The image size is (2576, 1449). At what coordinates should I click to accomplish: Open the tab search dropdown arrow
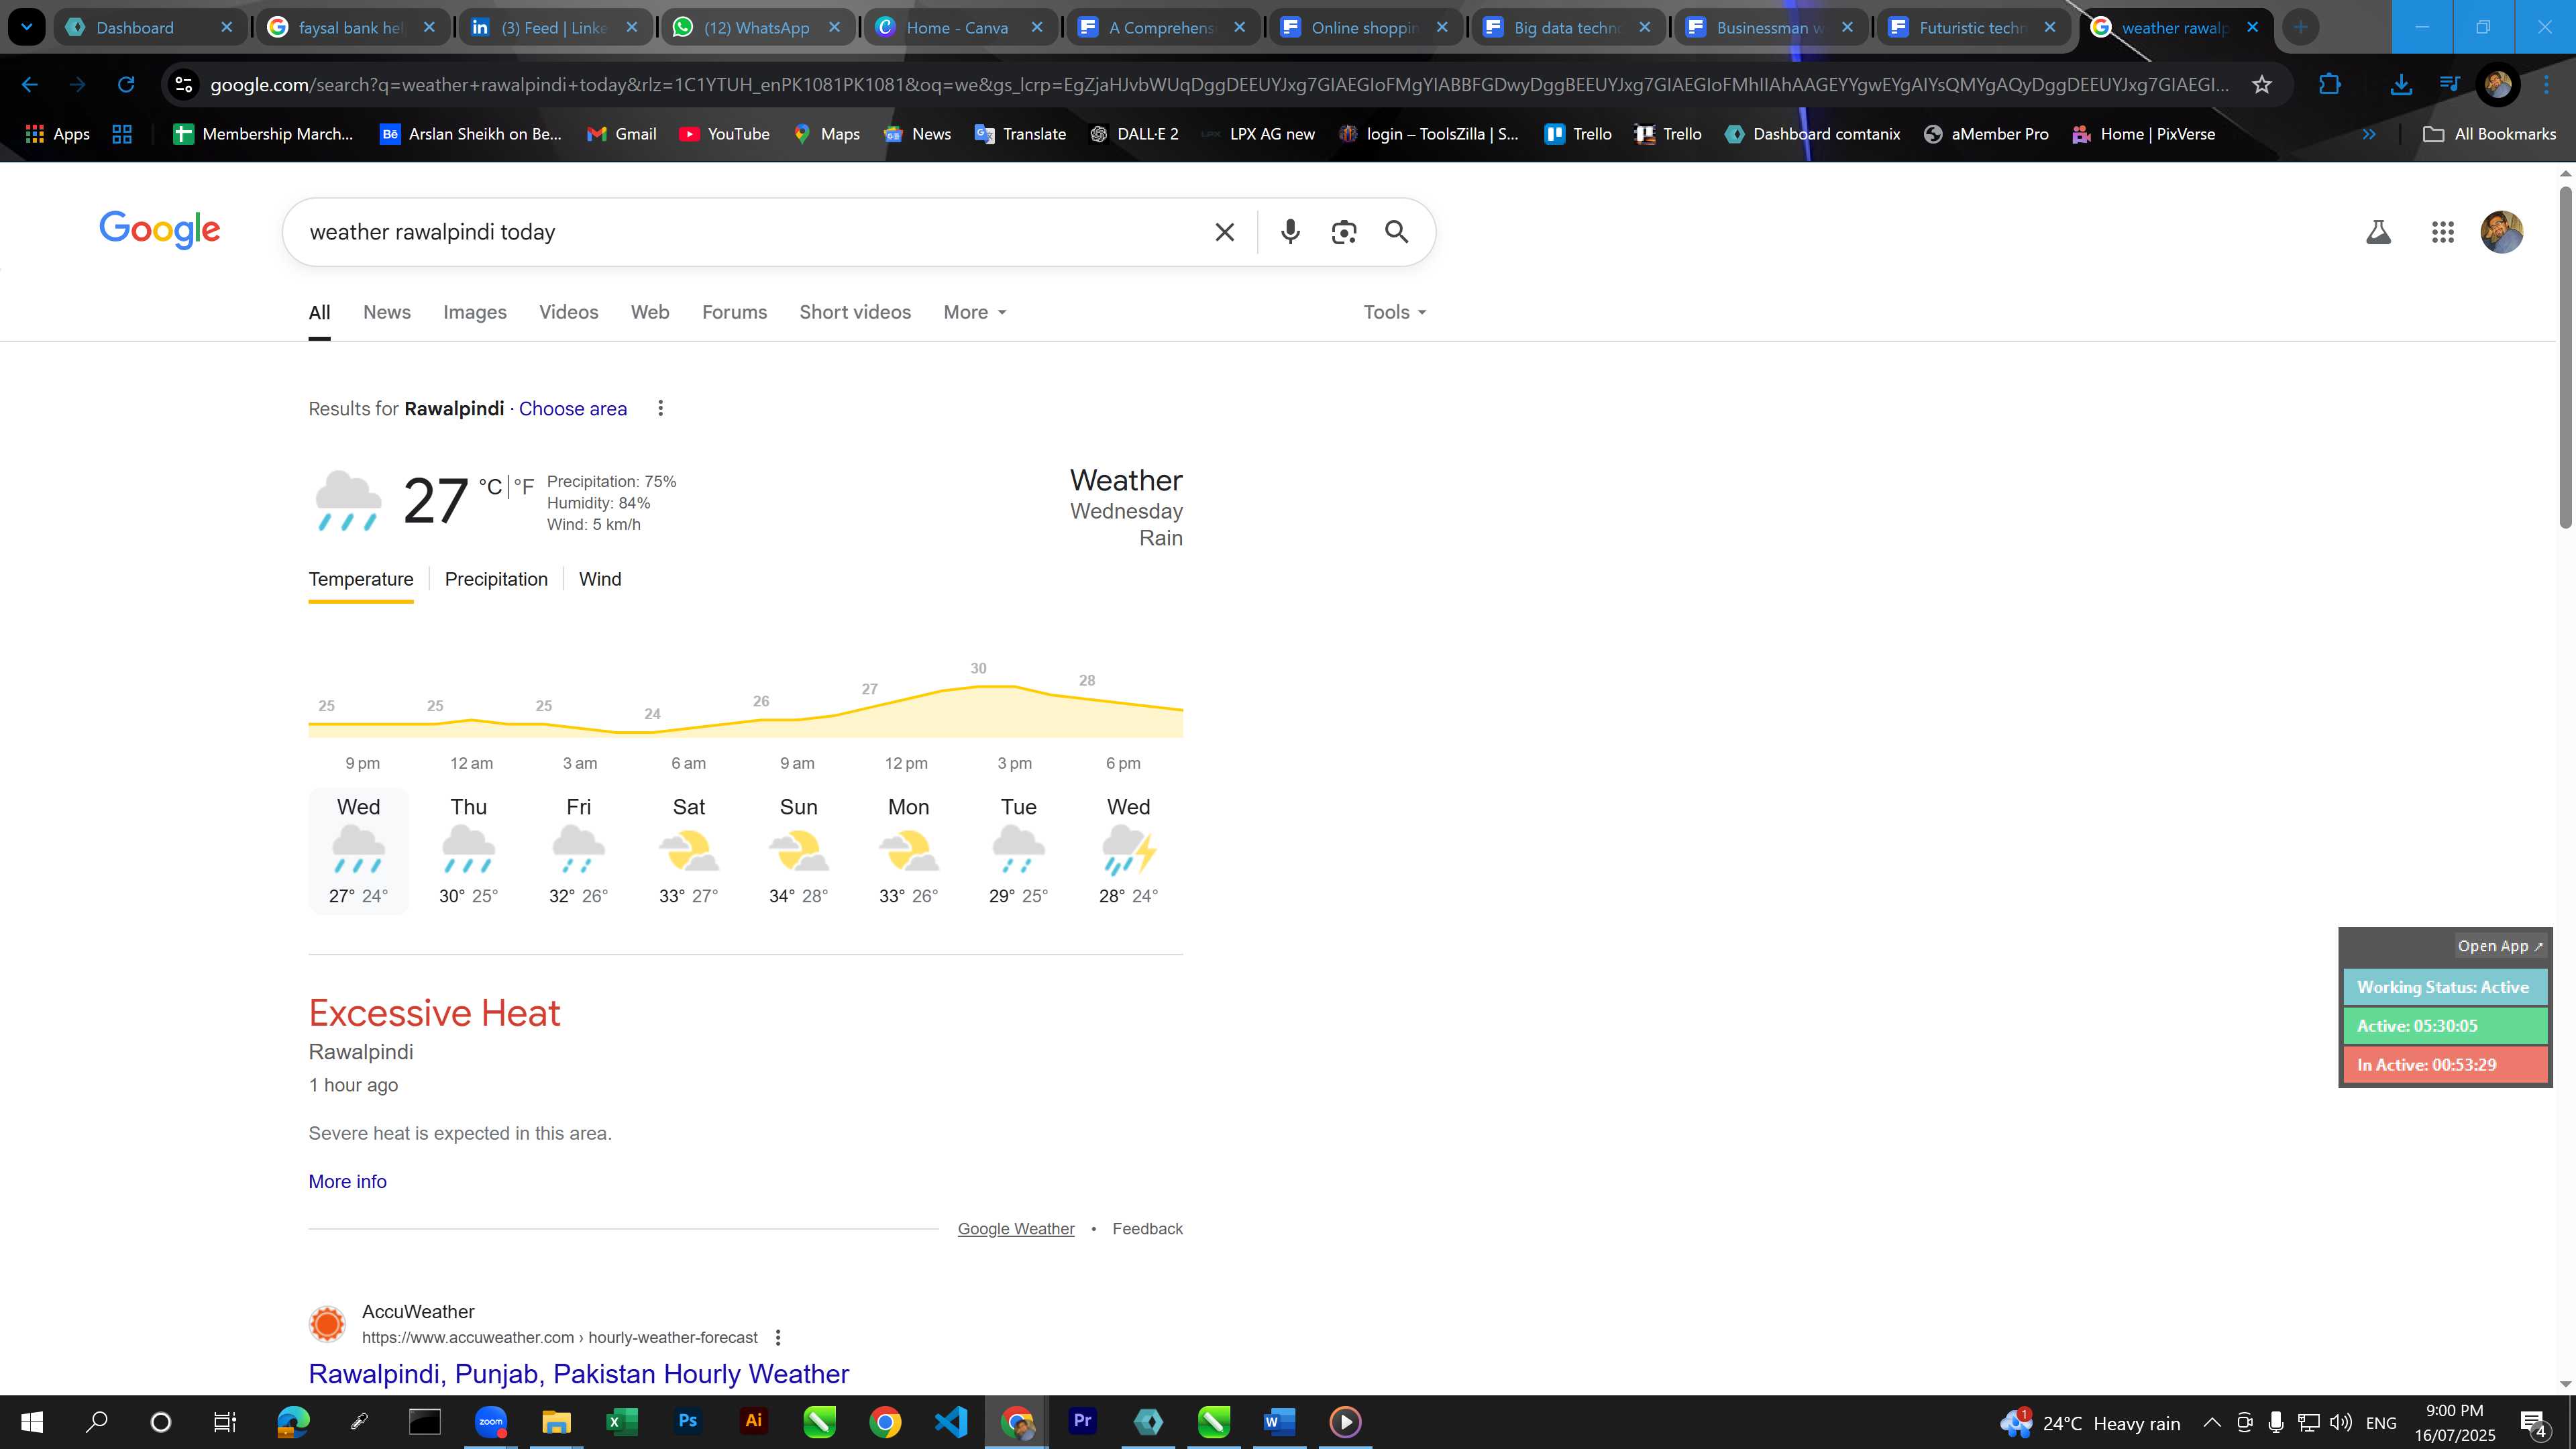click(26, 27)
